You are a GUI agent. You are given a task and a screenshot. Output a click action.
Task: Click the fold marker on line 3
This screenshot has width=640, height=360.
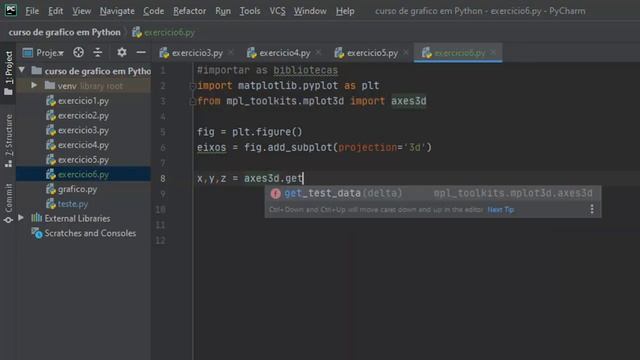(193, 101)
